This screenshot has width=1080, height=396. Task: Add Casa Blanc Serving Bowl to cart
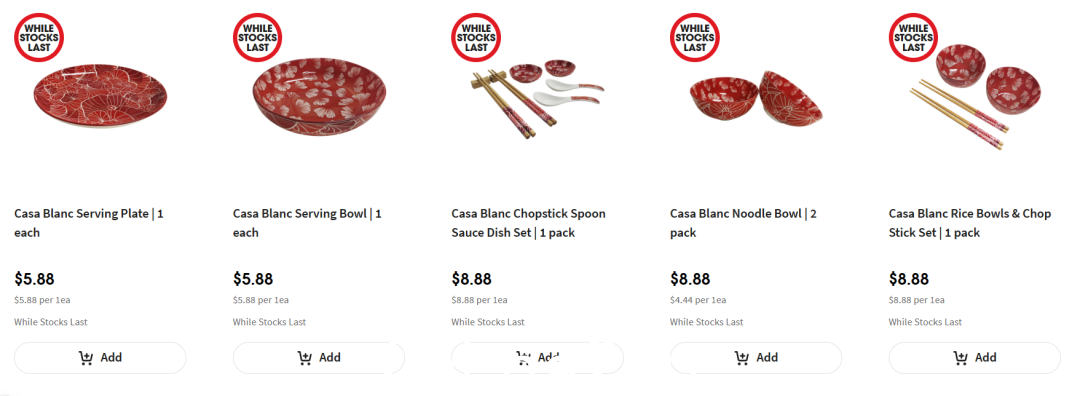click(319, 358)
